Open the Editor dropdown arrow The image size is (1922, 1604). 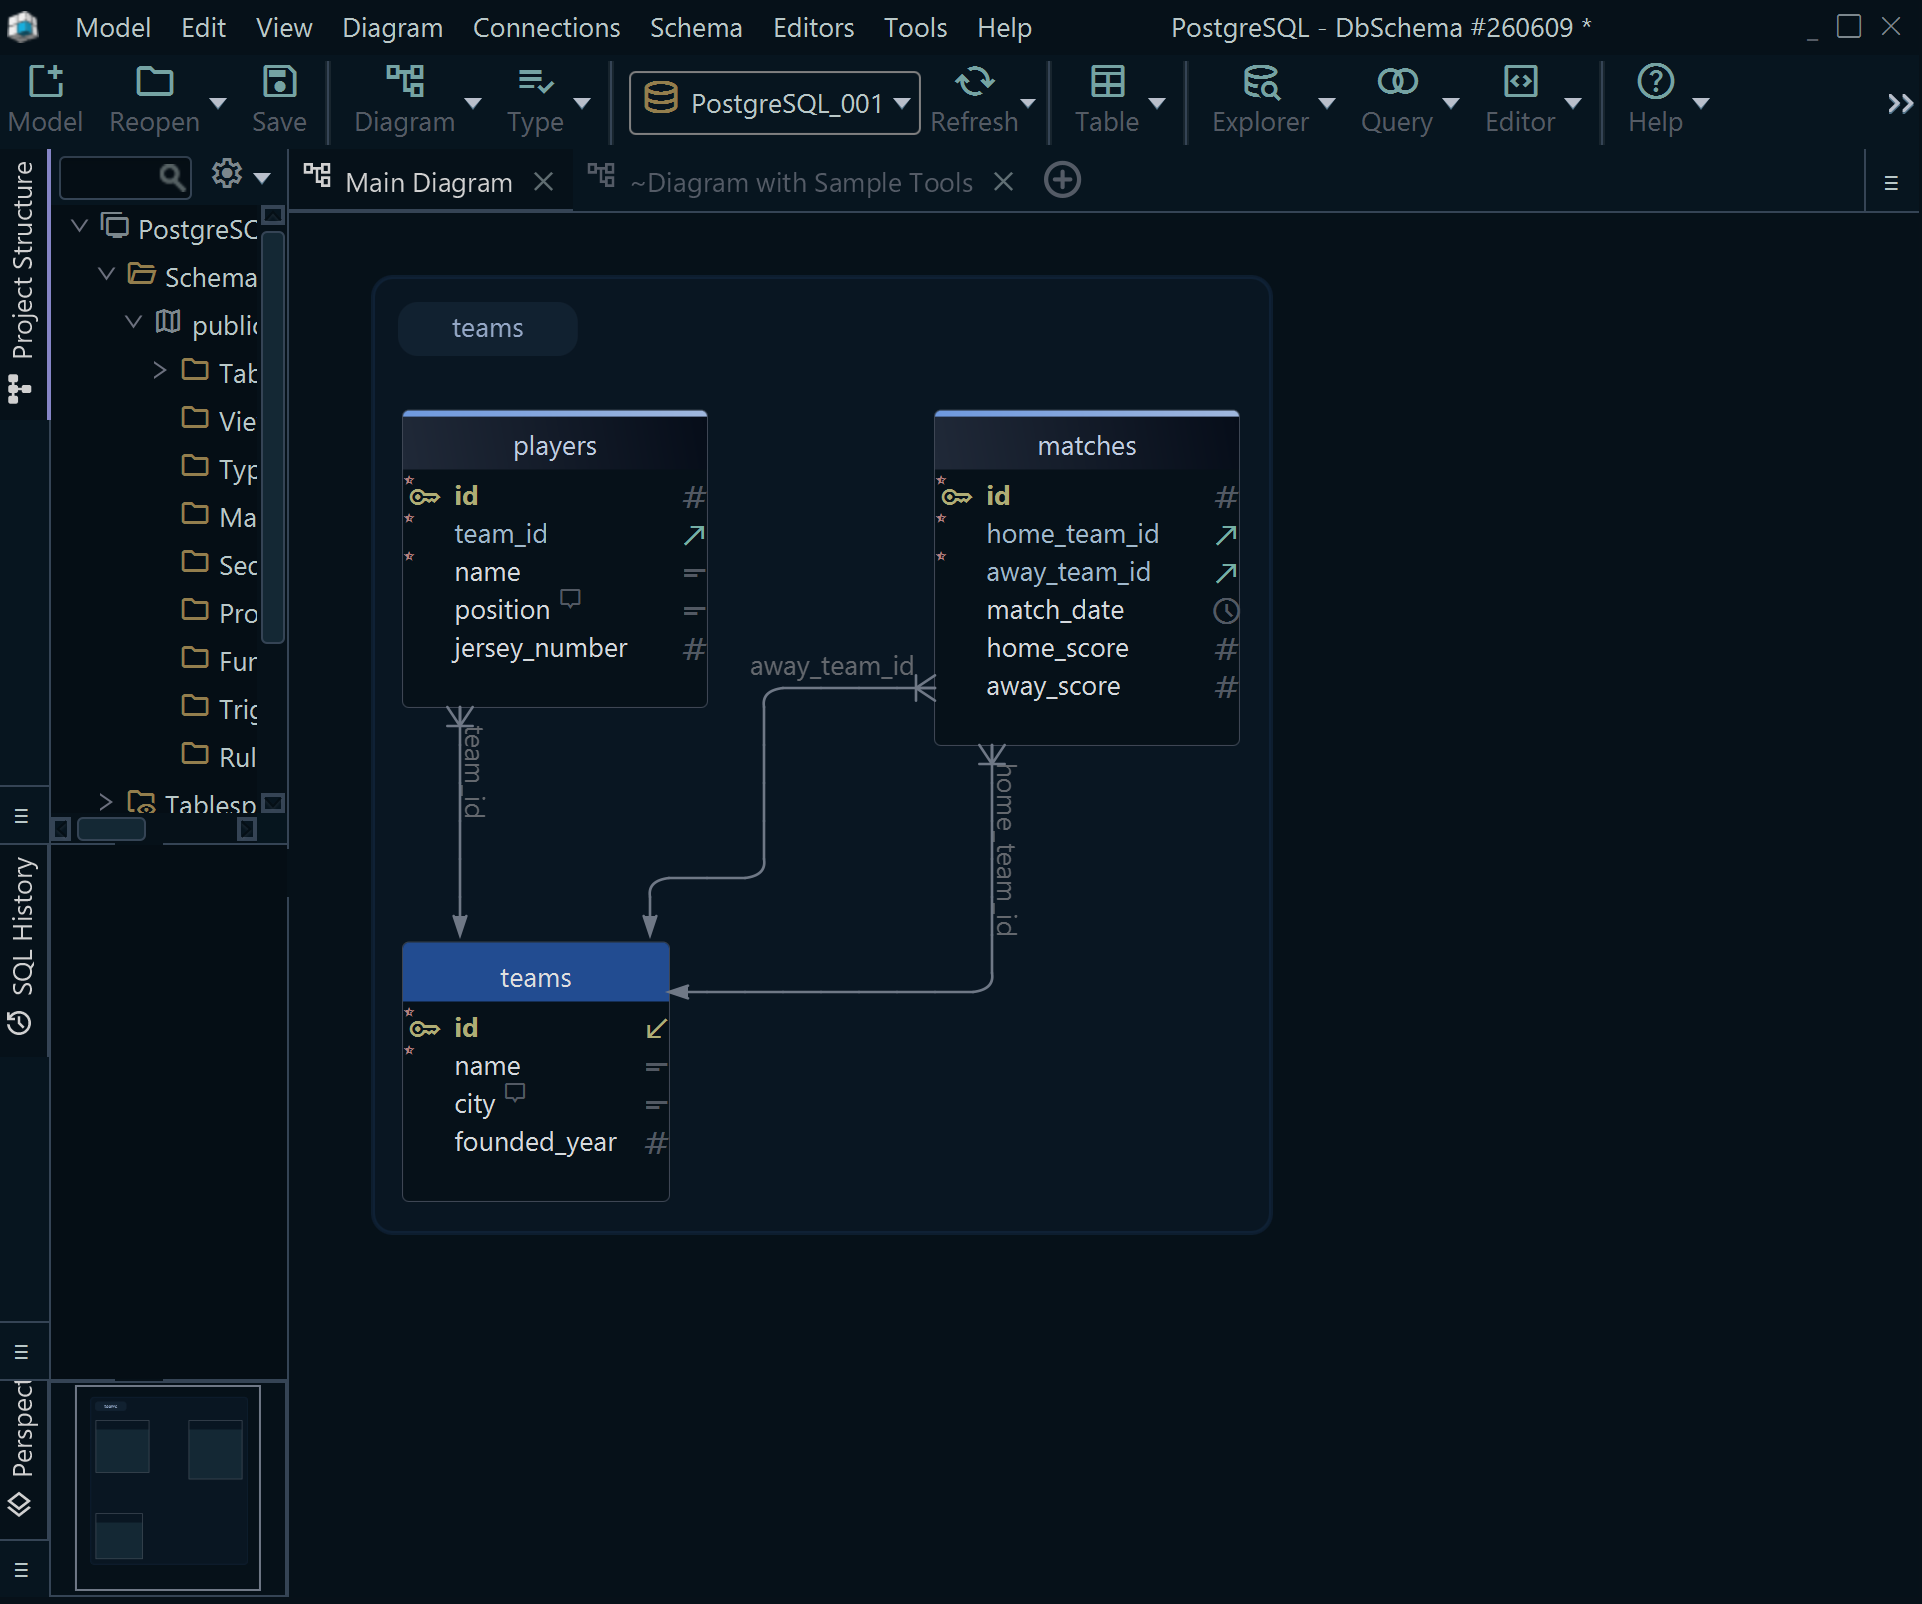1572,103
